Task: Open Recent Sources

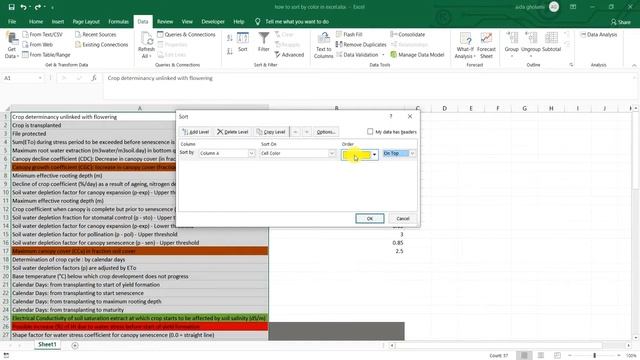Action: coord(96,35)
